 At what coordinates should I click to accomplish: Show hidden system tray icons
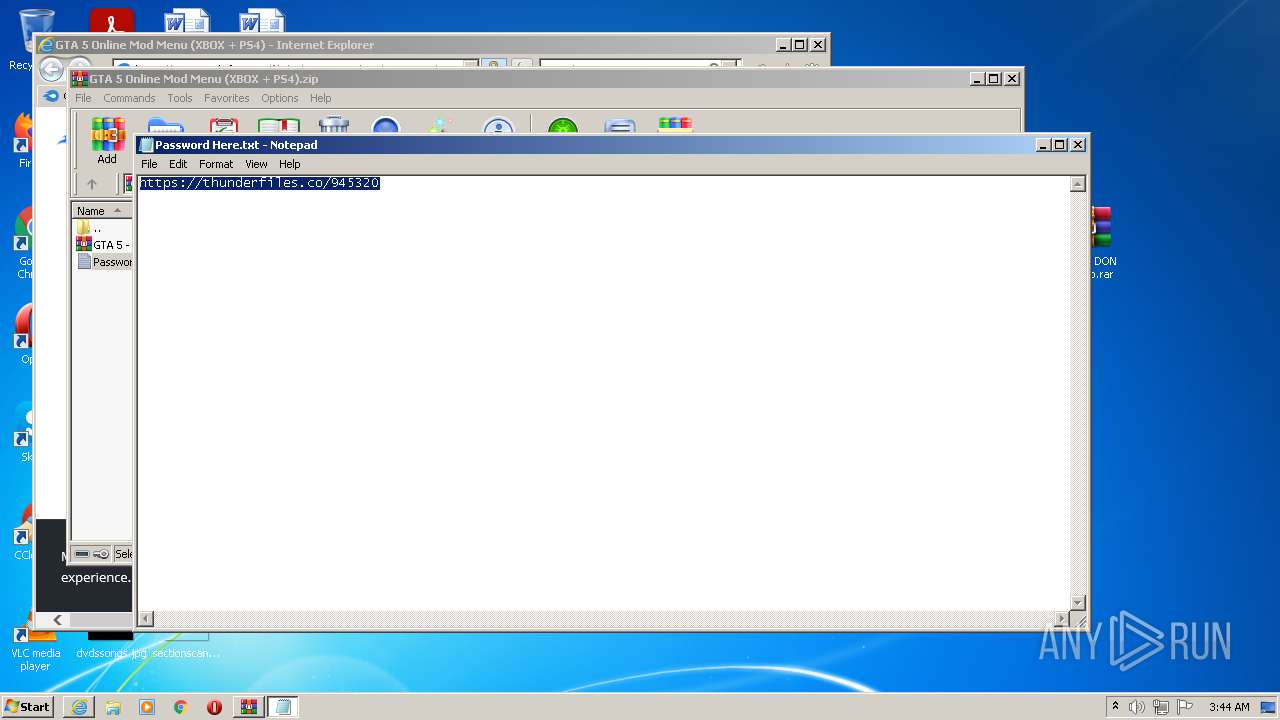click(x=1115, y=707)
